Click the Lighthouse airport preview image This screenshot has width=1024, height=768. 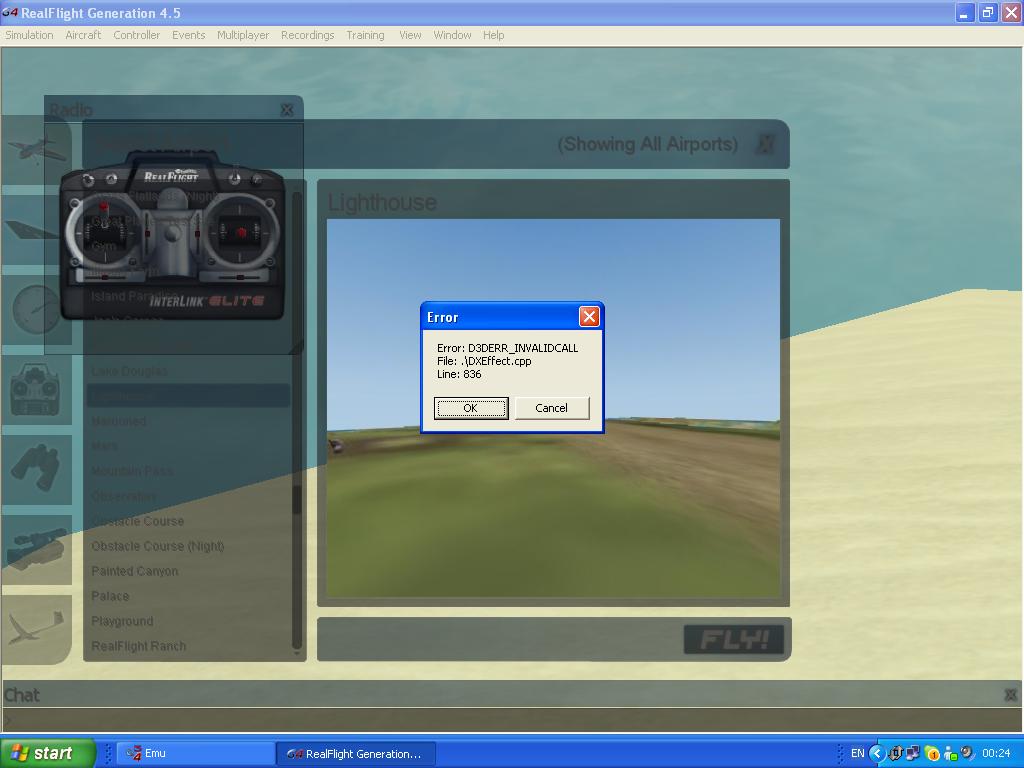click(553, 408)
